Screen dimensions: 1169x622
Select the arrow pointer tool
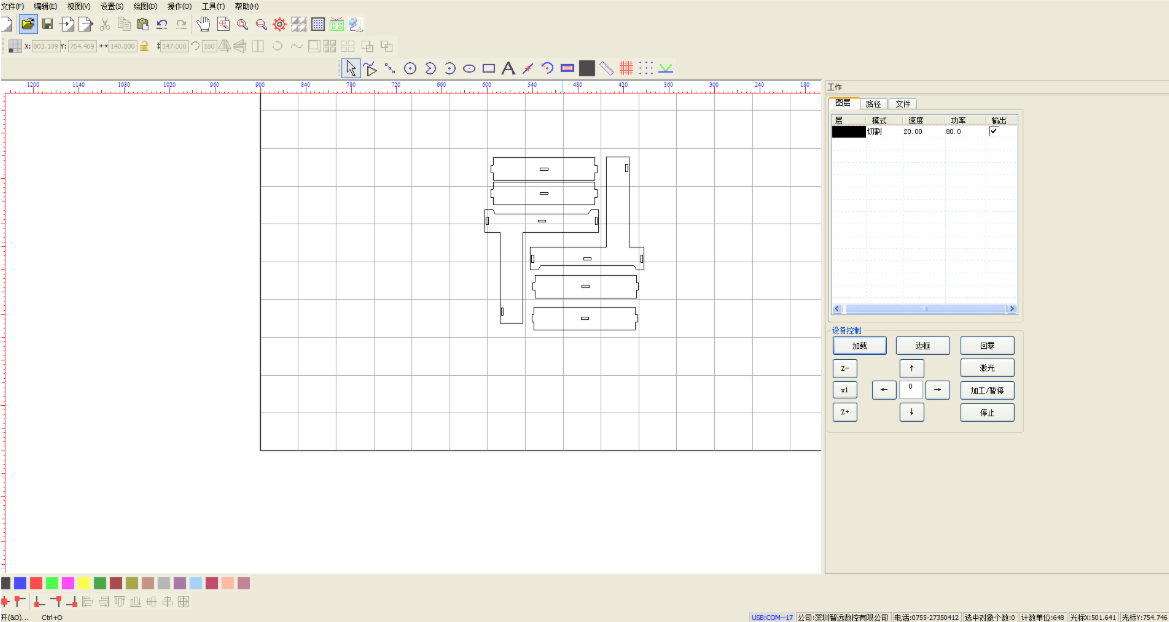pyautogui.click(x=351, y=68)
